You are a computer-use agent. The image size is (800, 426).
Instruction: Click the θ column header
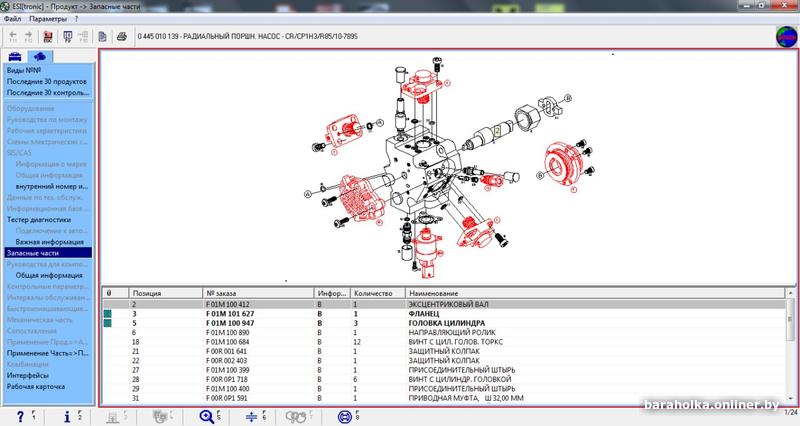(116, 293)
